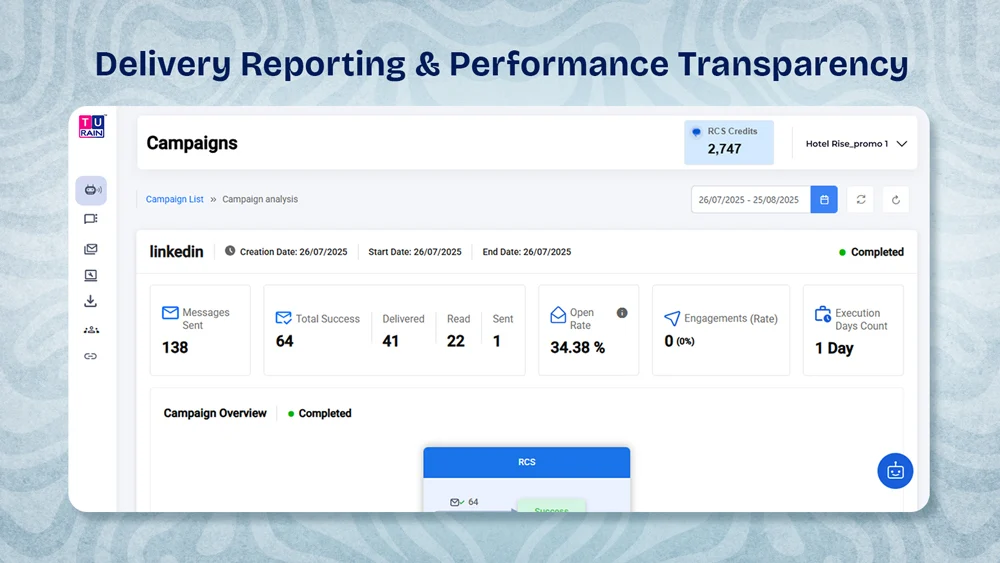Click the Execution Days Count briefcase icon
The height and width of the screenshot is (563, 1000).
[823, 314]
